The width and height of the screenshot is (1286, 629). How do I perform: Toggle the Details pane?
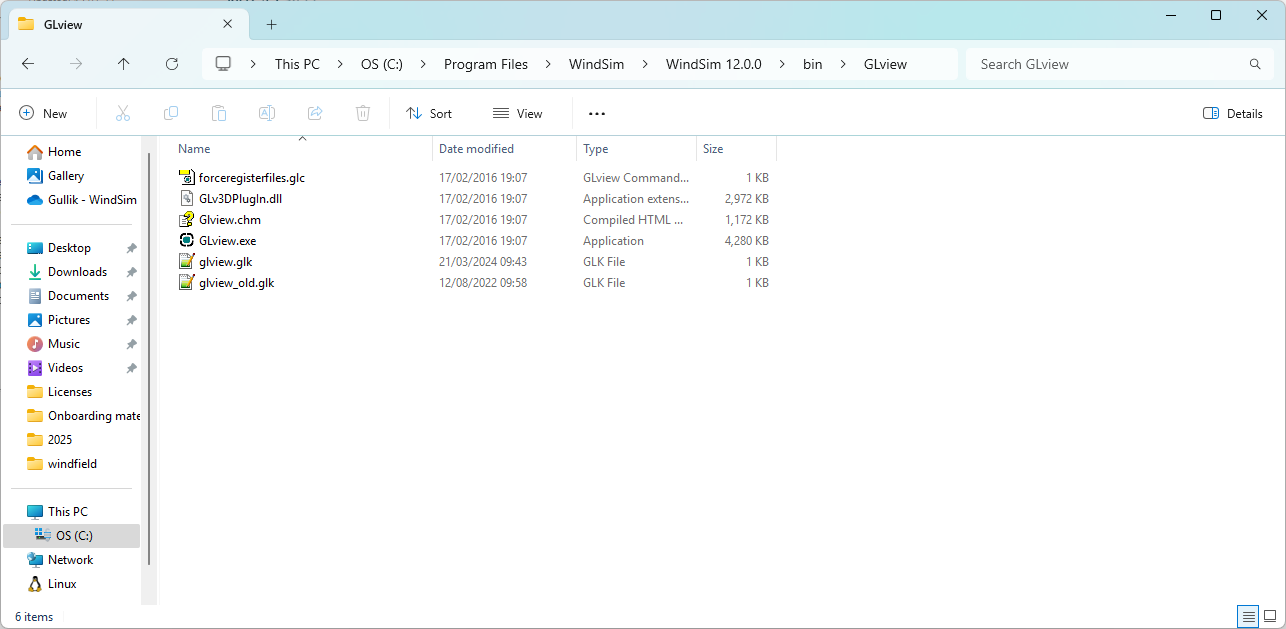(1233, 114)
